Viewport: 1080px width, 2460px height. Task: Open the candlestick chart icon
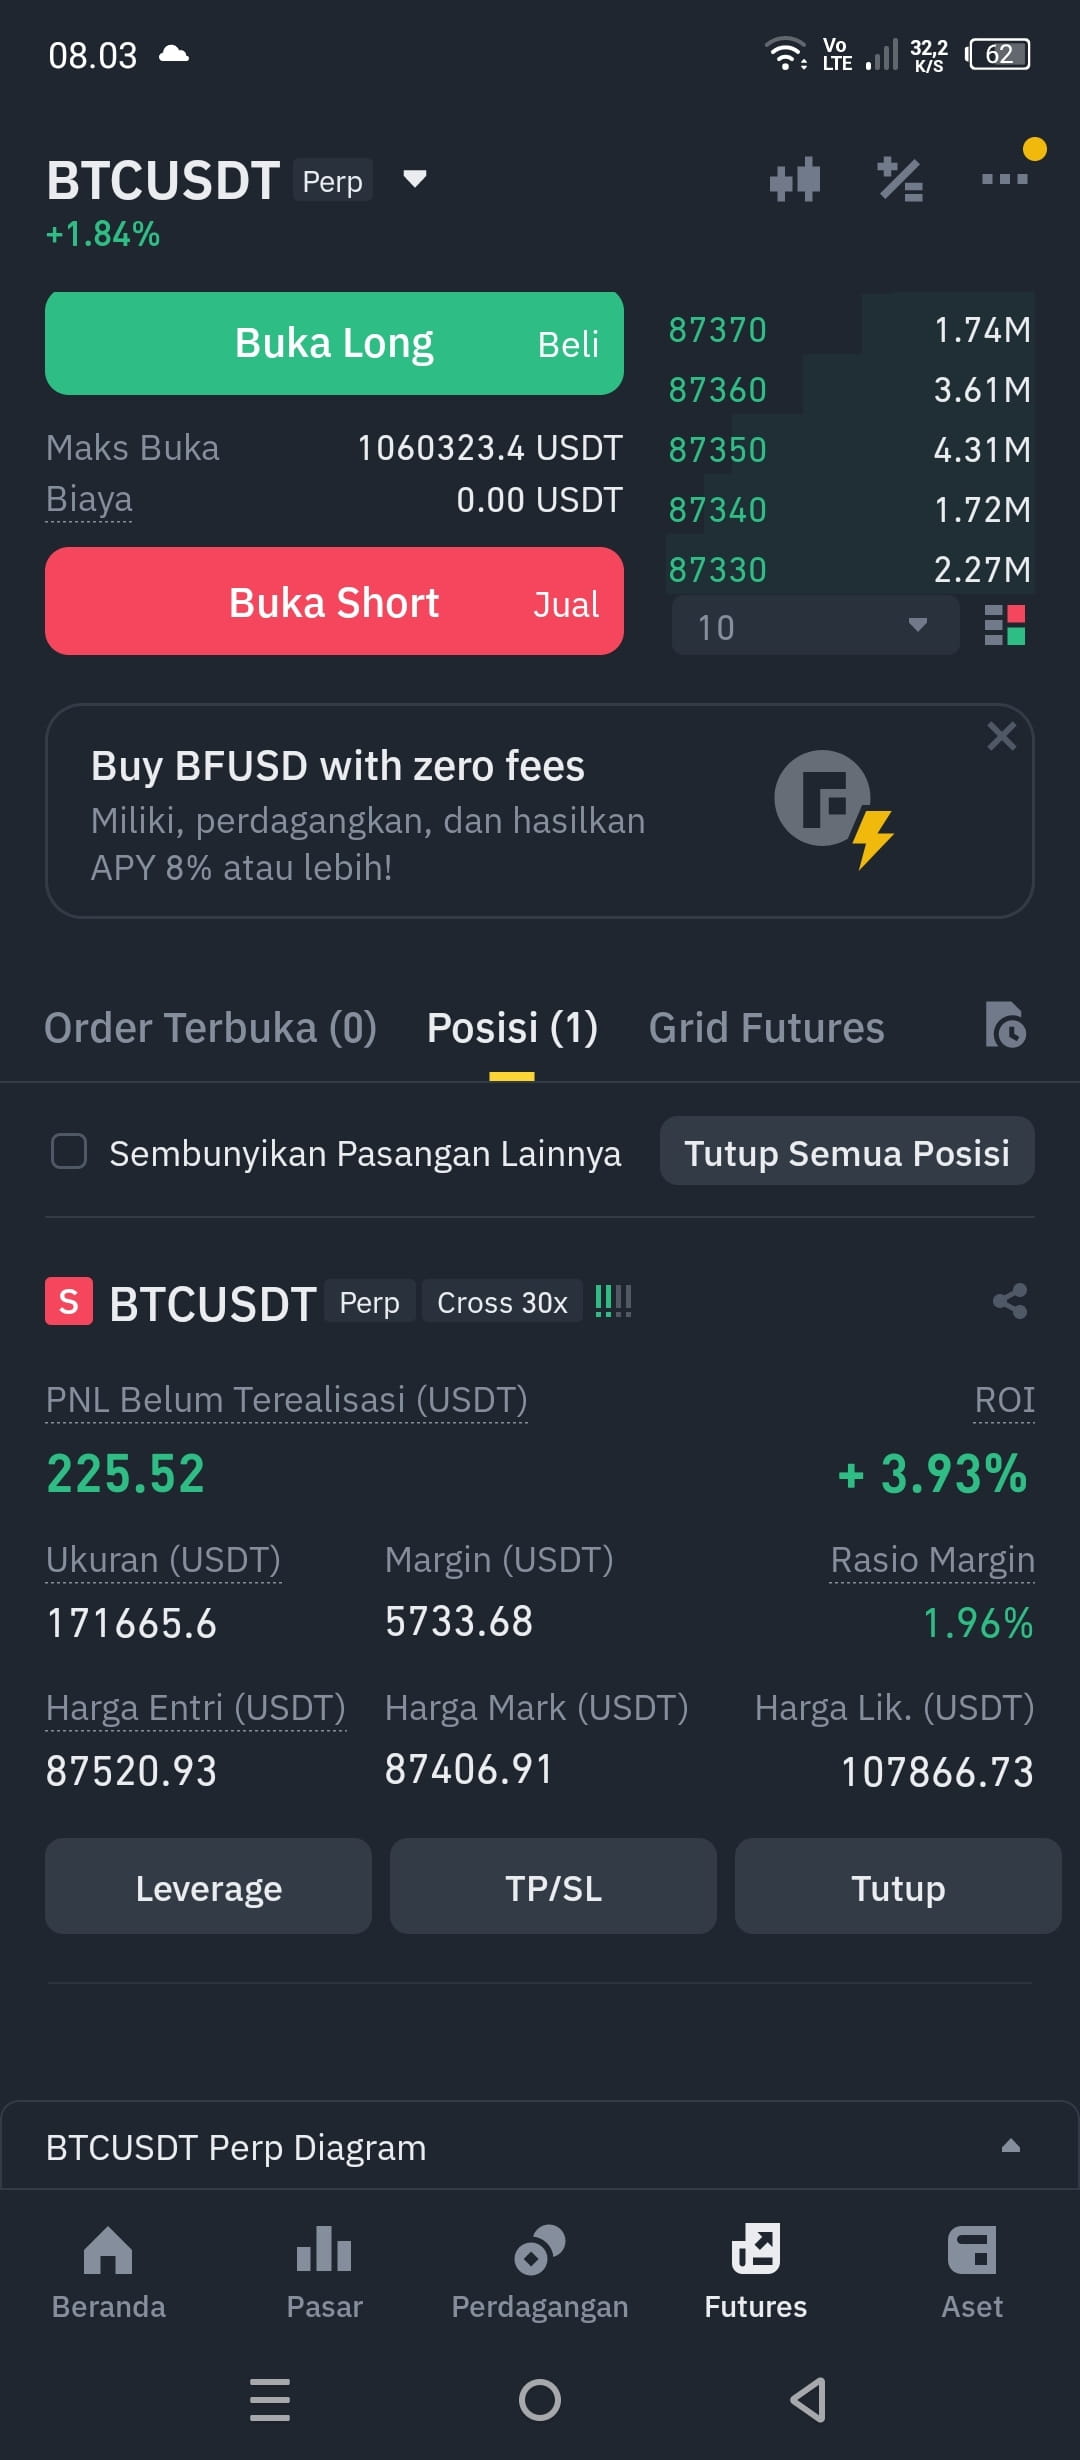795,180
